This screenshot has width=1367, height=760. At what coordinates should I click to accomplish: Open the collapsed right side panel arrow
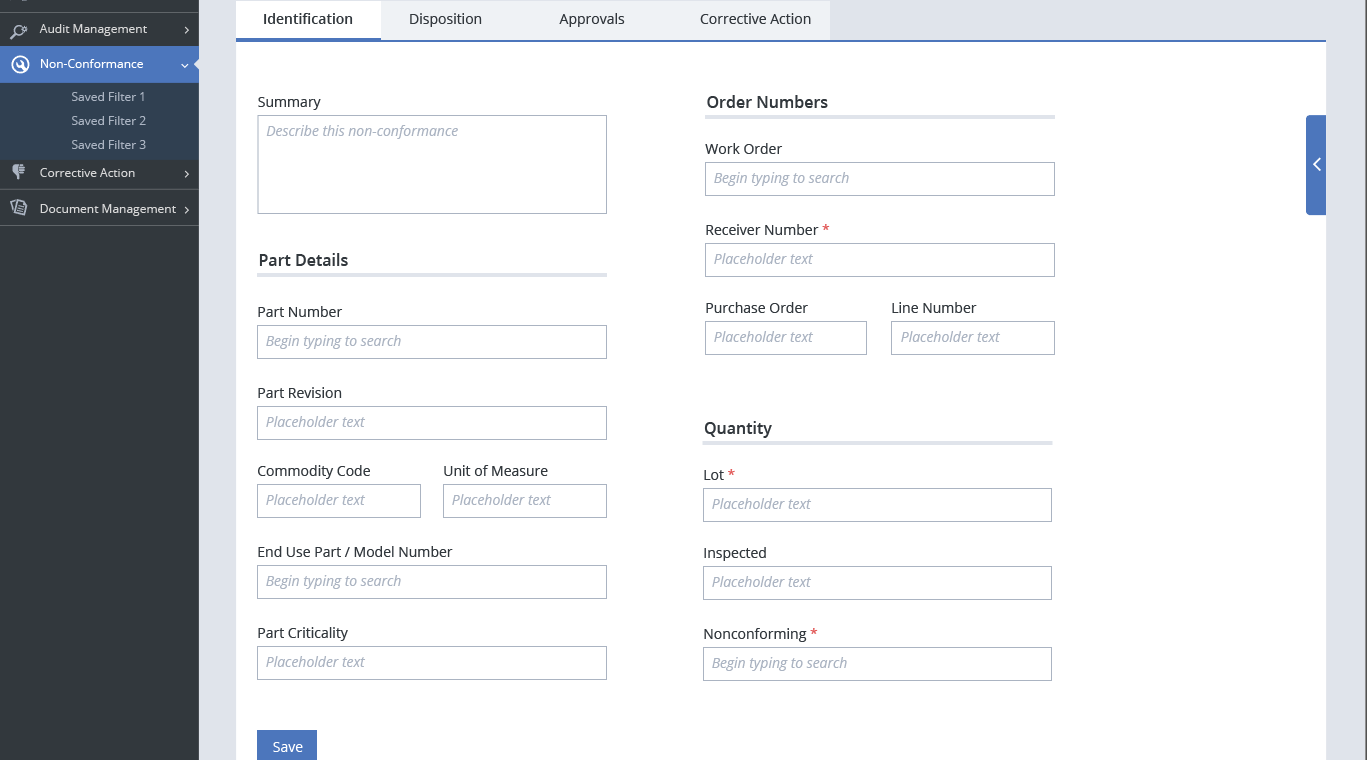pos(1316,165)
